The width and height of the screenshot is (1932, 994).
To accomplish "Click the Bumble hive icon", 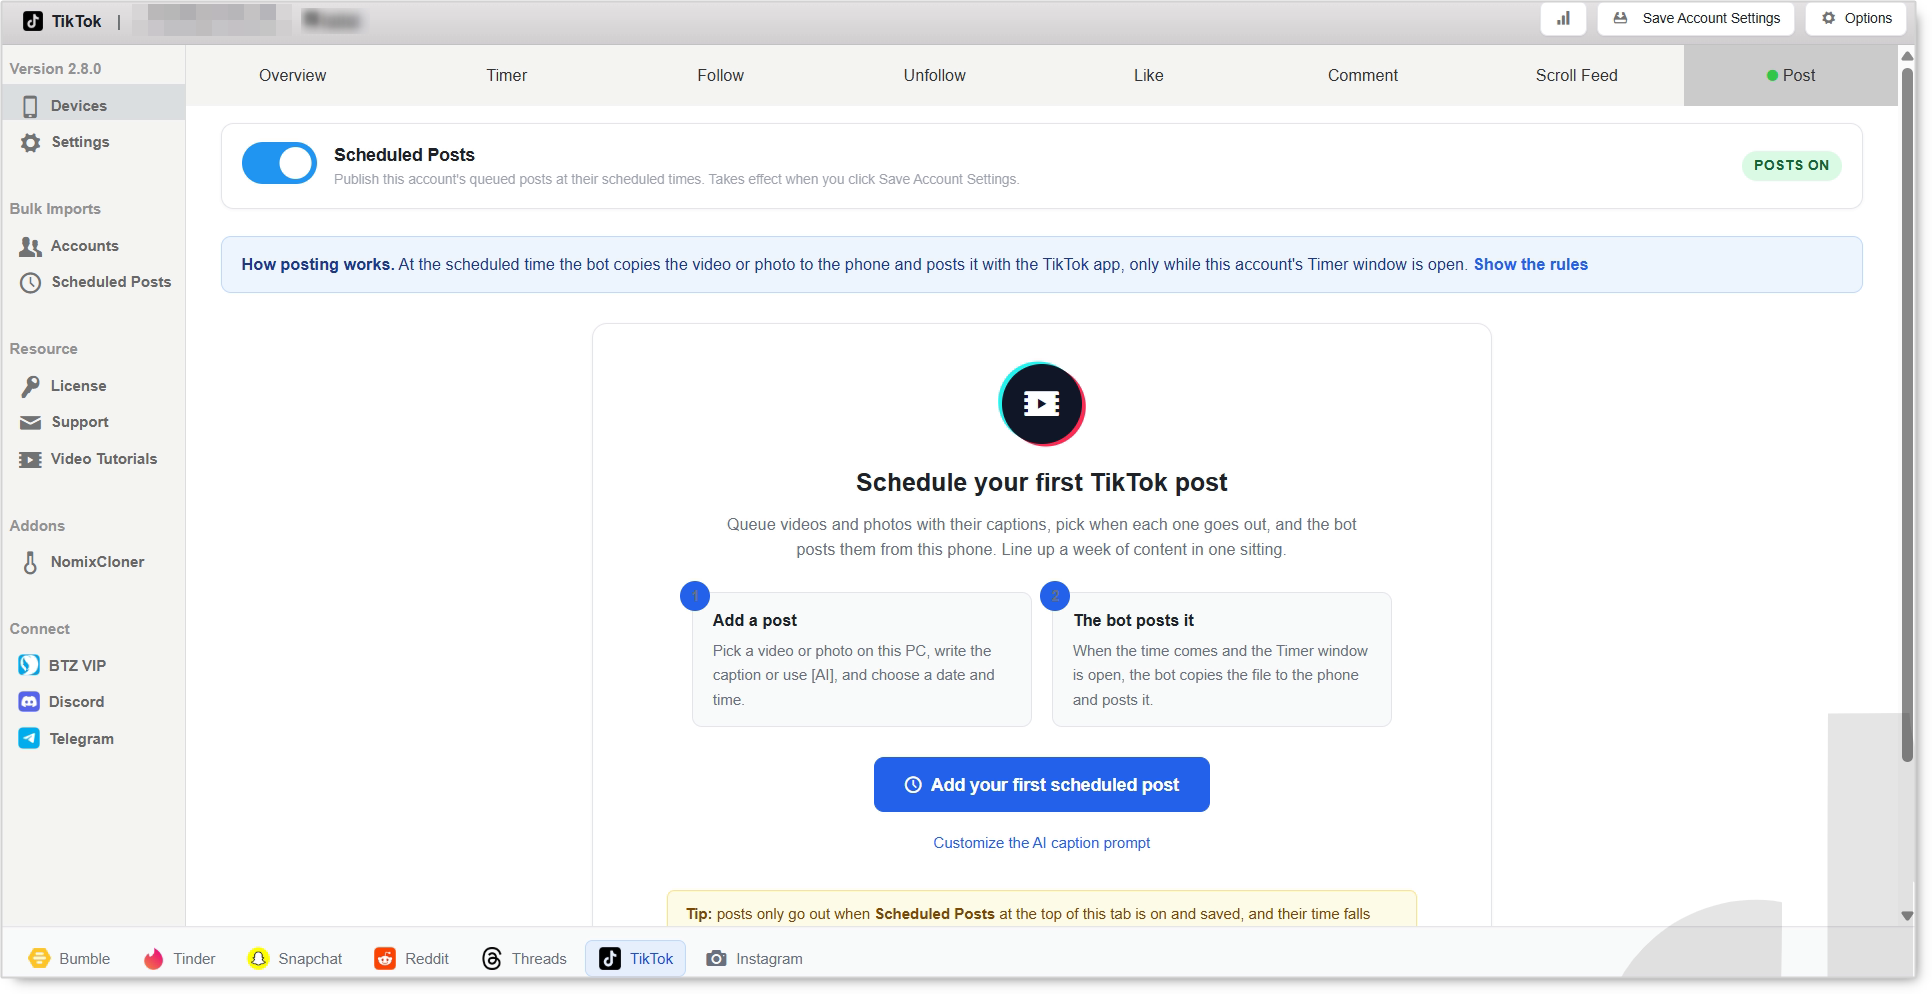I will click(x=39, y=958).
